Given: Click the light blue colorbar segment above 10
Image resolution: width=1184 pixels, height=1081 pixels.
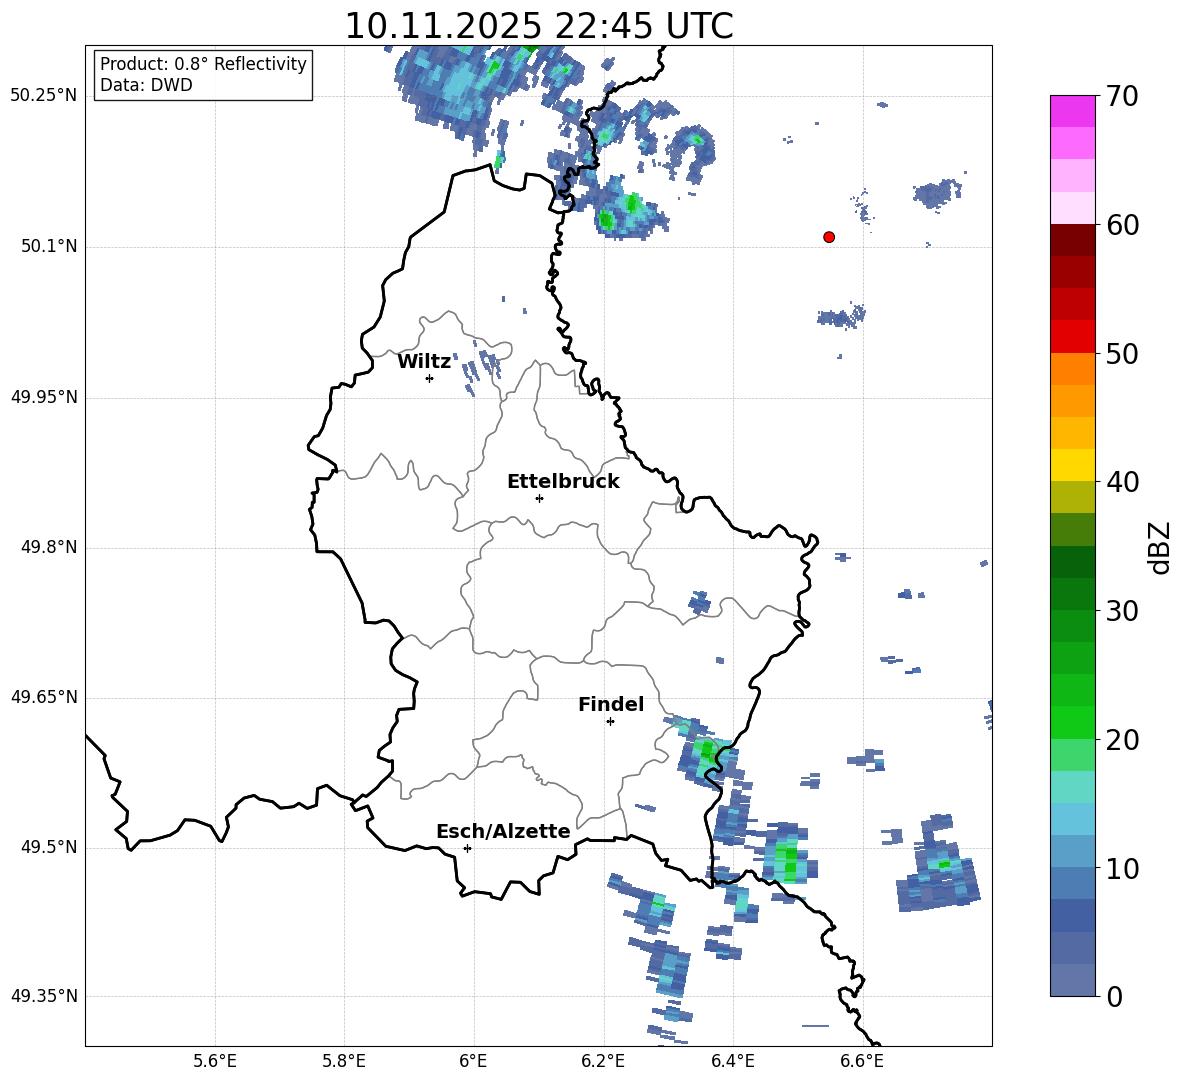Looking at the screenshot, I should pyautogui.click(x=1073, y=852).
